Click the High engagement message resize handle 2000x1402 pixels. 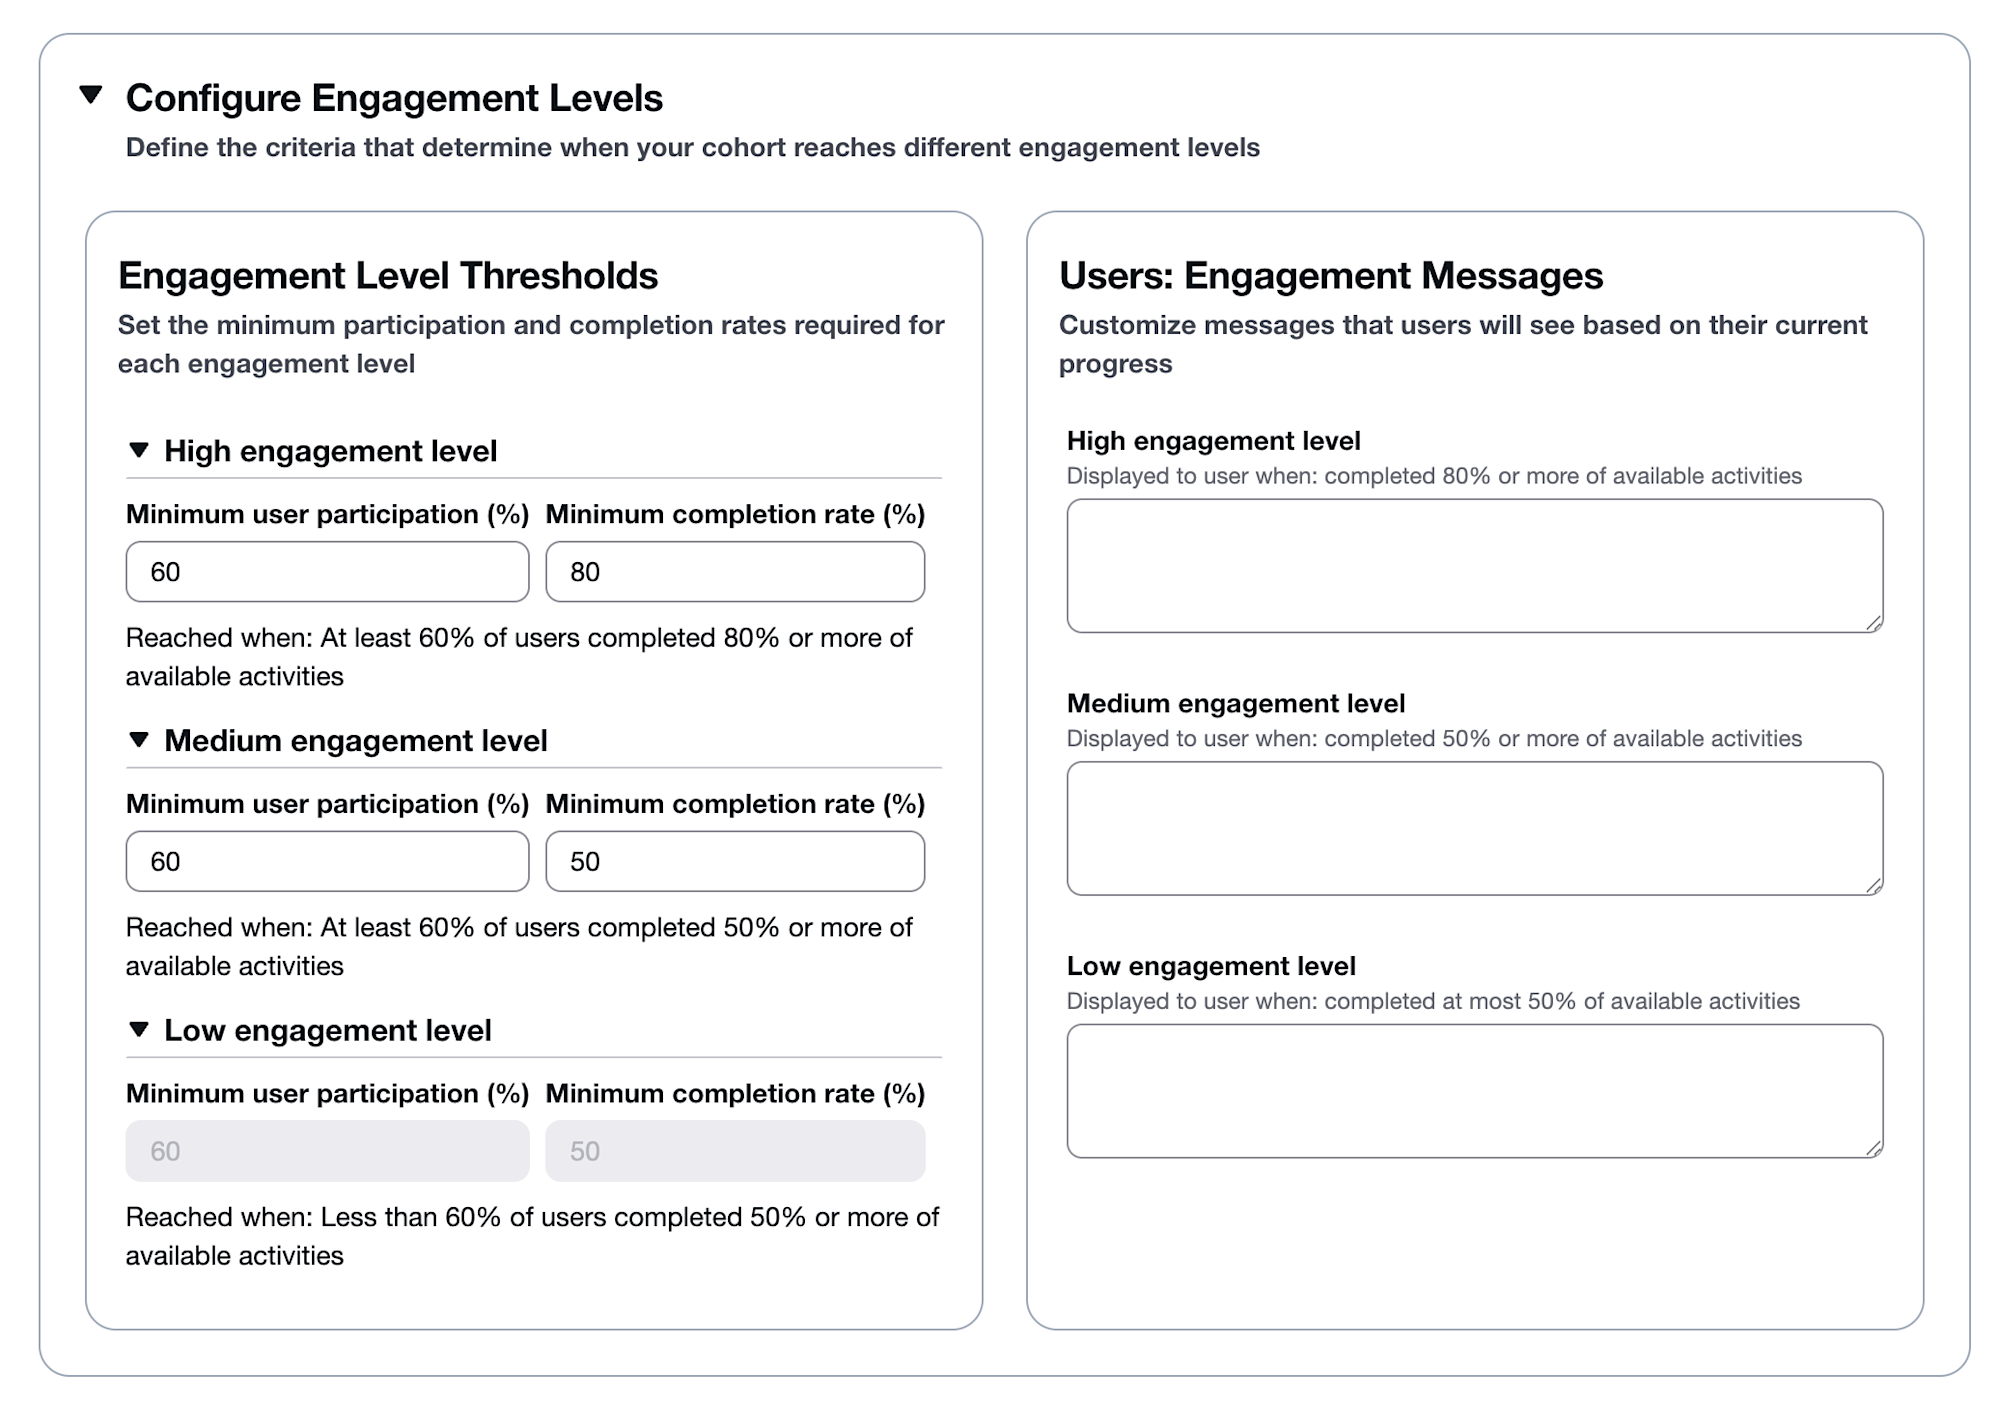pos(1874,623)
